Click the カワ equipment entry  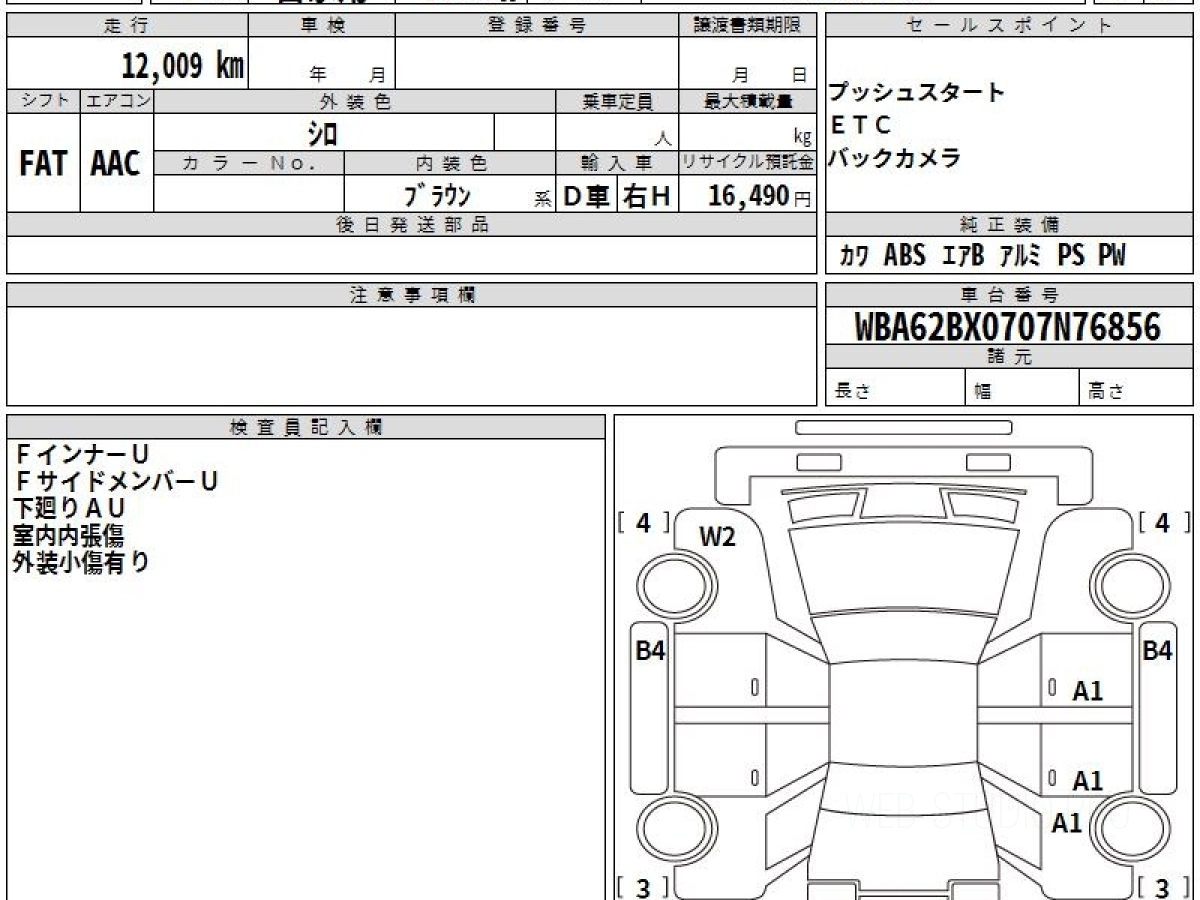(x=854, y=257)
